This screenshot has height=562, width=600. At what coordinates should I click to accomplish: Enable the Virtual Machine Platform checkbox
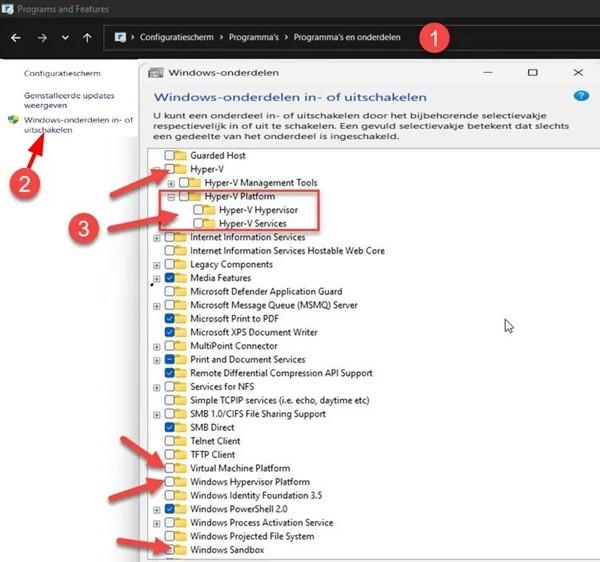170,468
